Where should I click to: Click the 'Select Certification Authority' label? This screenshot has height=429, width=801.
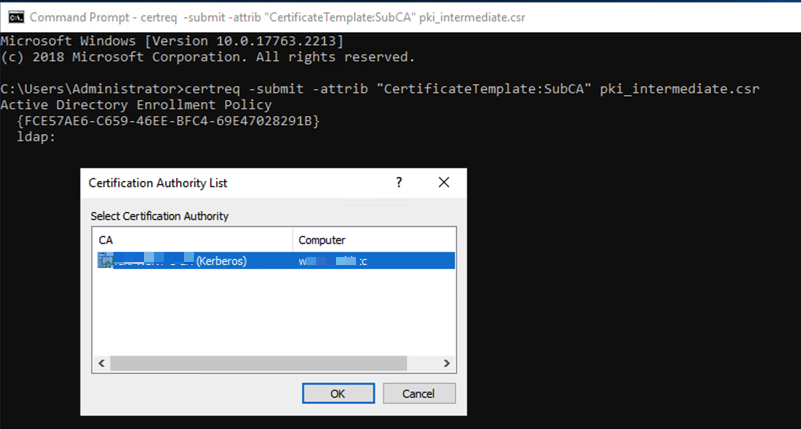(x=159, y=216)
